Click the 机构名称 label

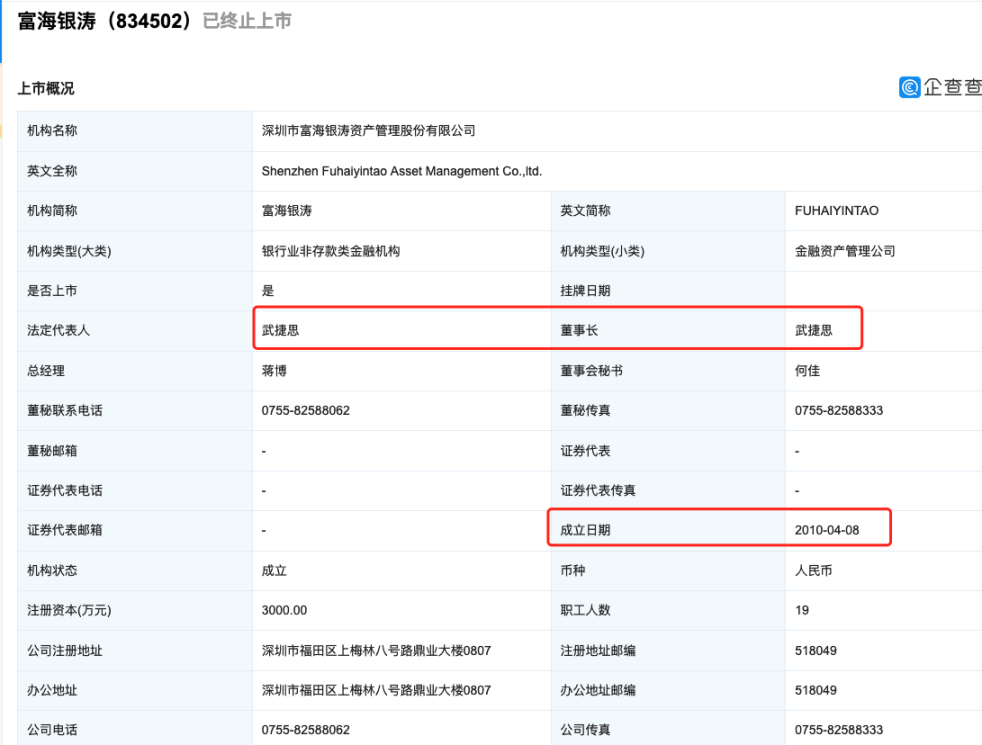(x=52, y=131)
